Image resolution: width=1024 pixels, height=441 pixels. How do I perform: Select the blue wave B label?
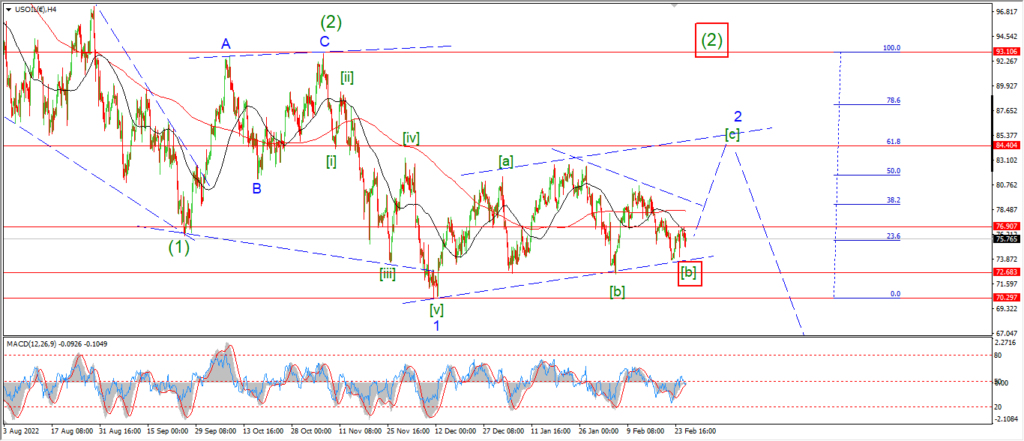point(257,188)
